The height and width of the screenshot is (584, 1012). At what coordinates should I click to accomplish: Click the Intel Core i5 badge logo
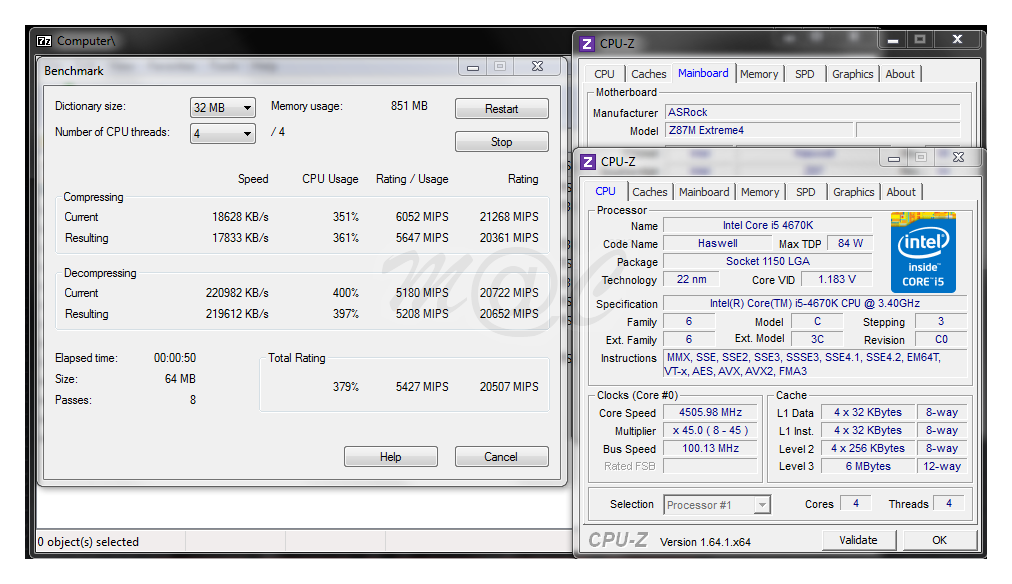point(923,252)
